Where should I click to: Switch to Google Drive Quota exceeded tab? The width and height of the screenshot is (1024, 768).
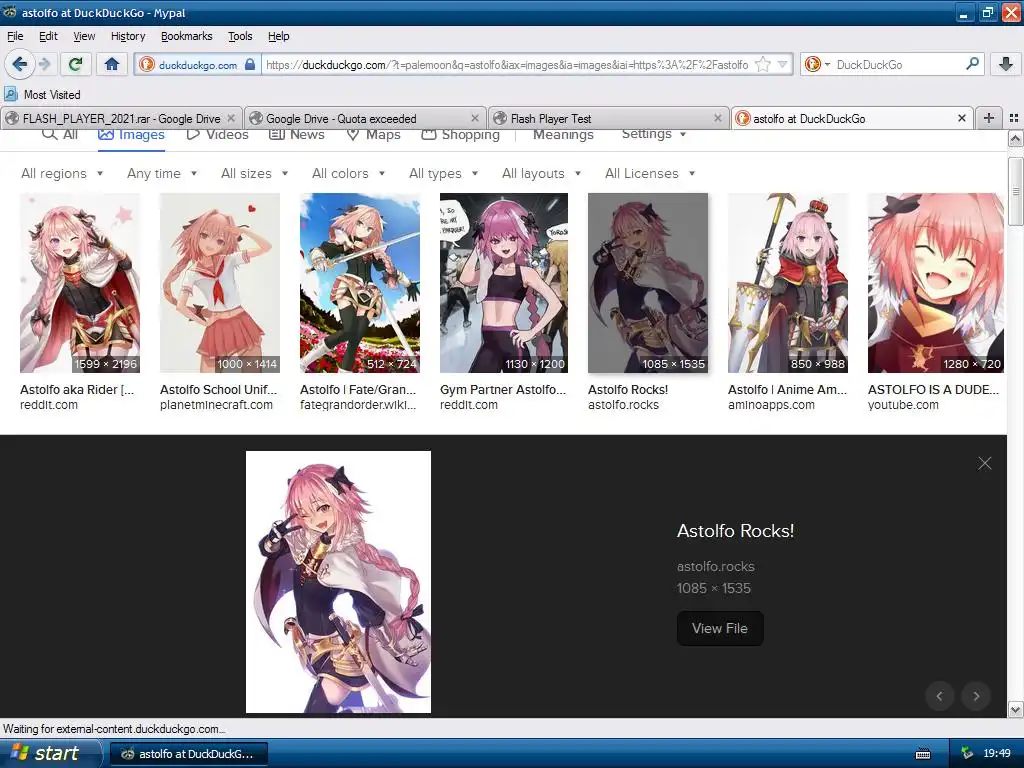[366, 118]
